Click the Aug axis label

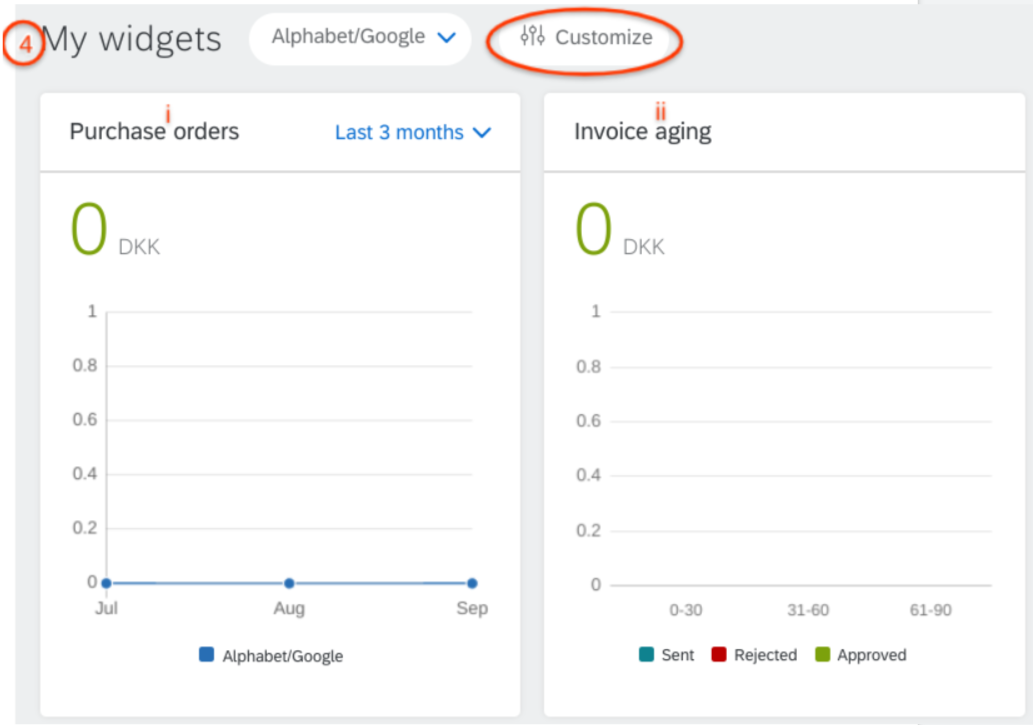[289, 608]
